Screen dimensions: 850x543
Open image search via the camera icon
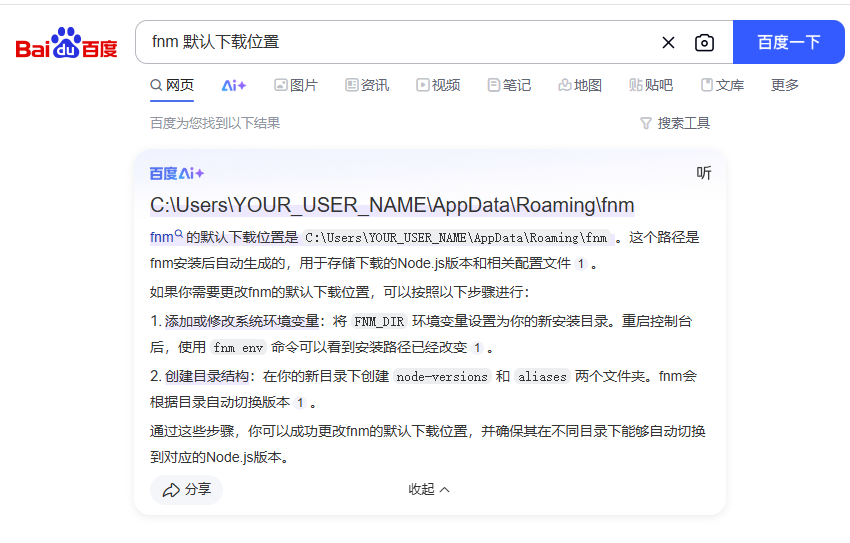tap(704, 43)
